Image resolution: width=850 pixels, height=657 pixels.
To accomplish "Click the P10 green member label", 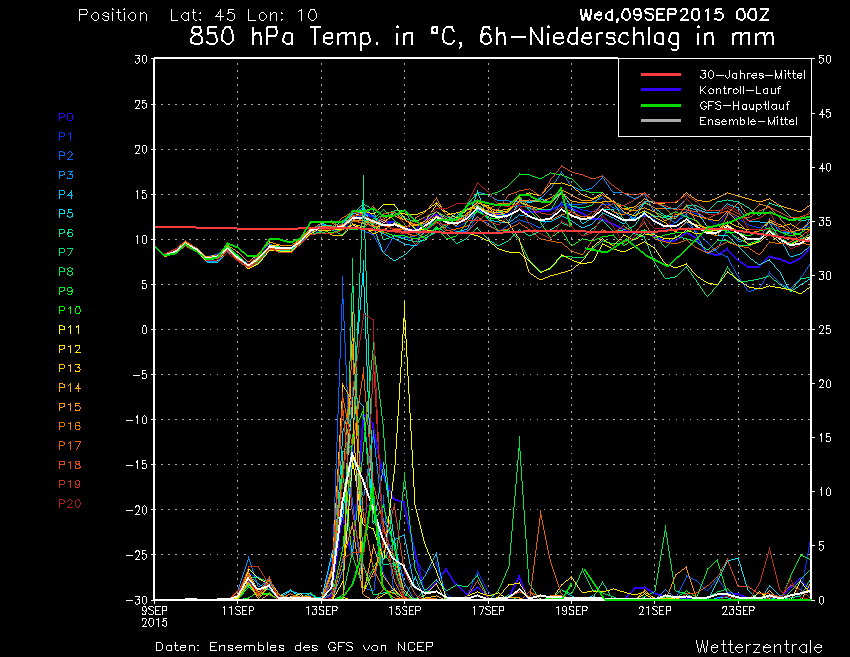I will [69, 310].
